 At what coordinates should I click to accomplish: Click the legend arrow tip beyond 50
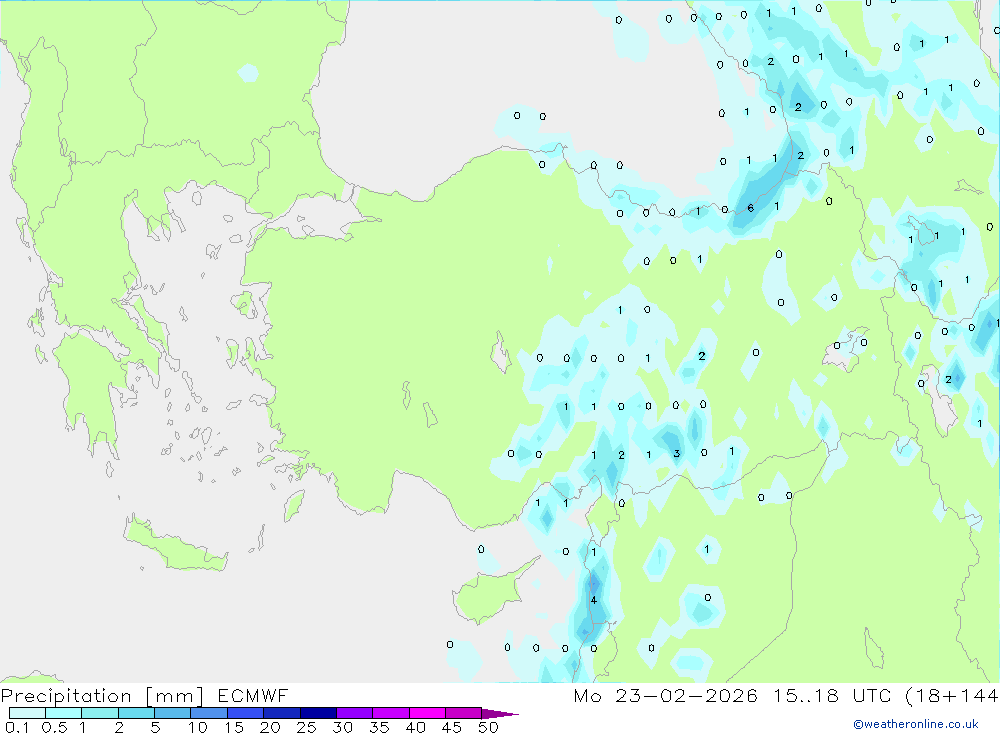[500, 714]
